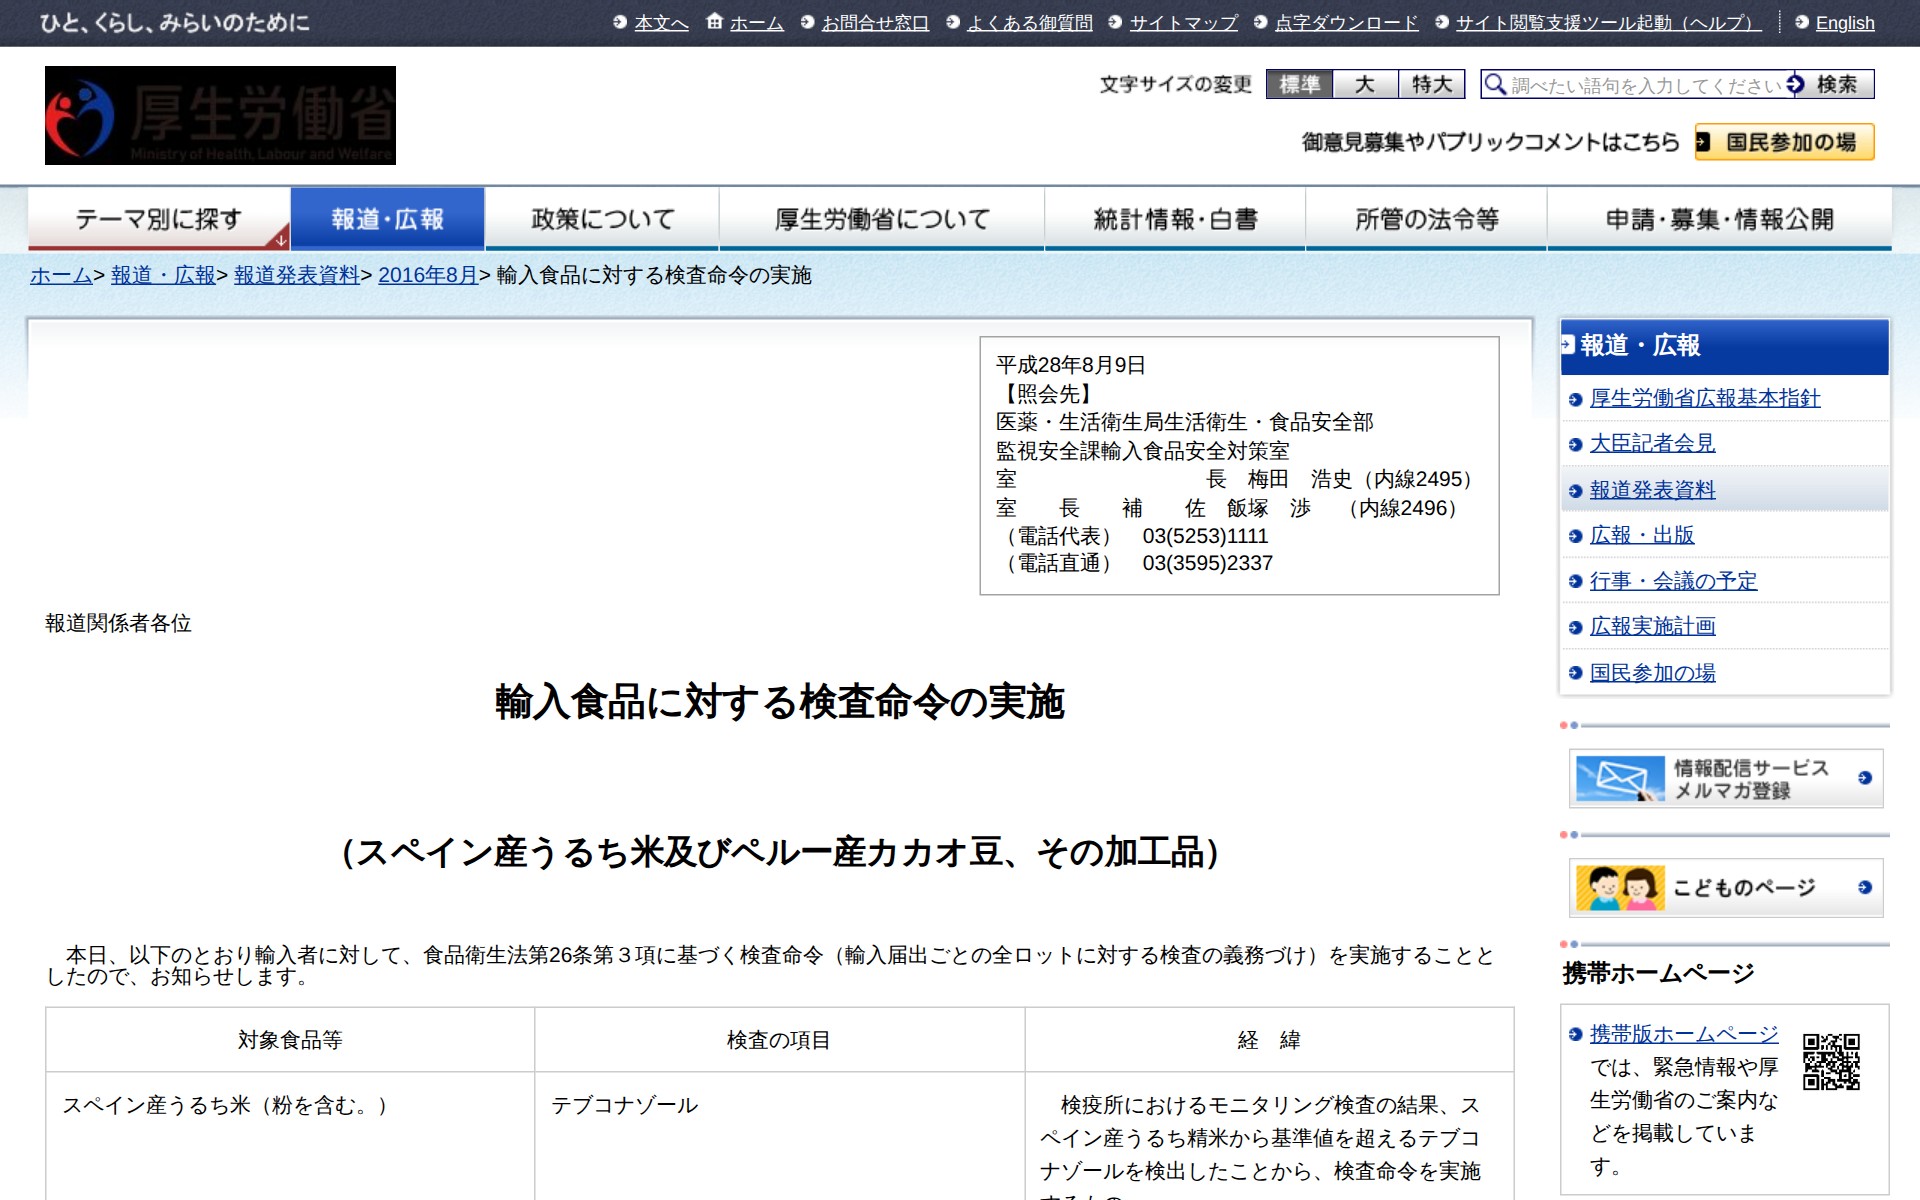
Task: Enable 特大 text size
Action: [x=1430, y=86]
